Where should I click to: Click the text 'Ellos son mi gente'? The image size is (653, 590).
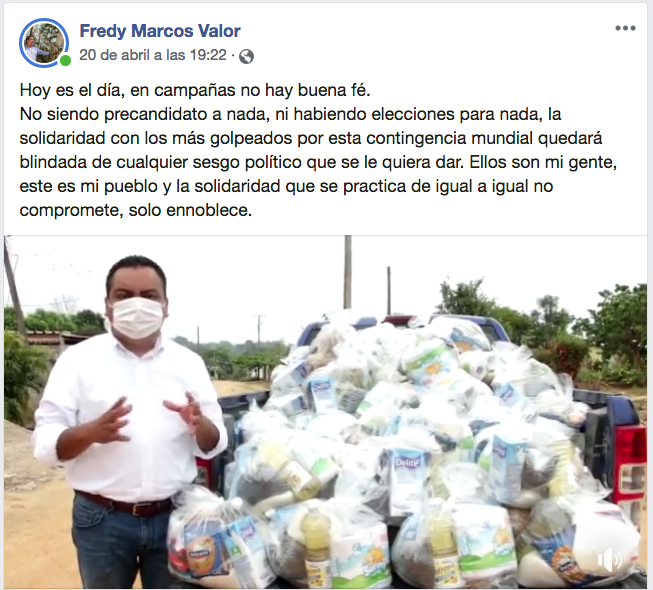pyautogui.click(x=543, y=162)
